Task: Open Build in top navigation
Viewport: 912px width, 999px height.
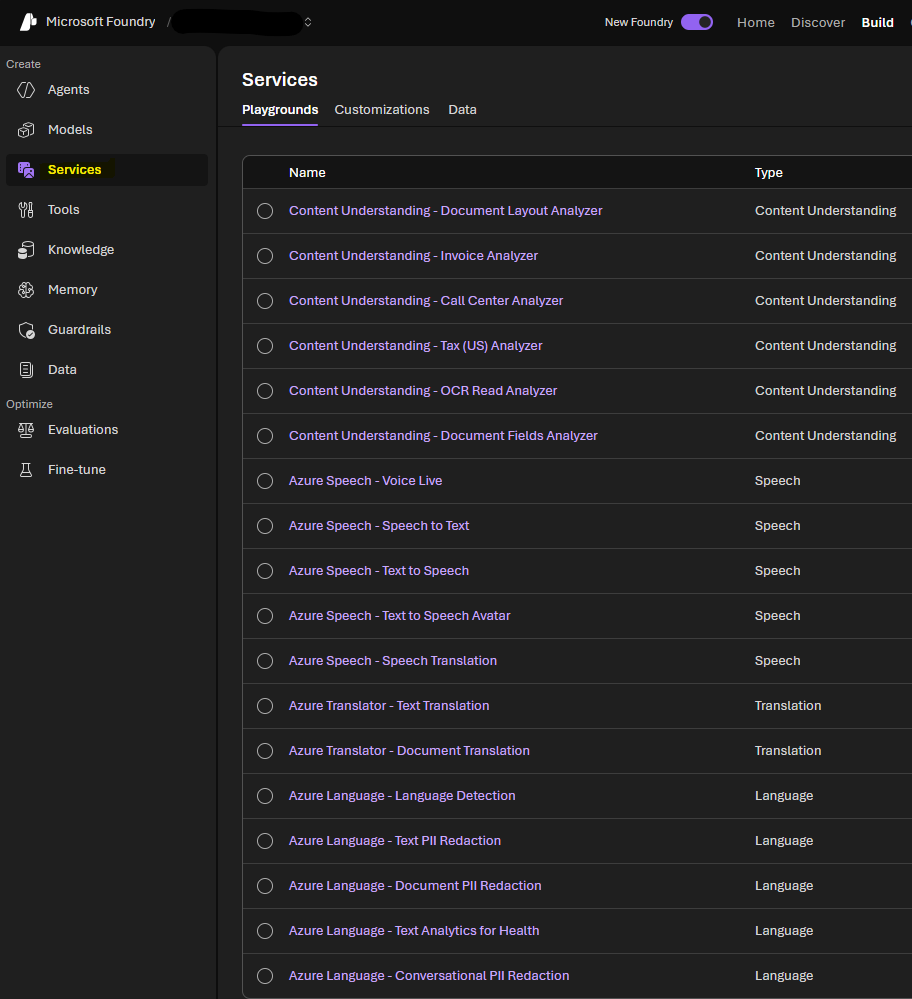Action: pos(877,22)
